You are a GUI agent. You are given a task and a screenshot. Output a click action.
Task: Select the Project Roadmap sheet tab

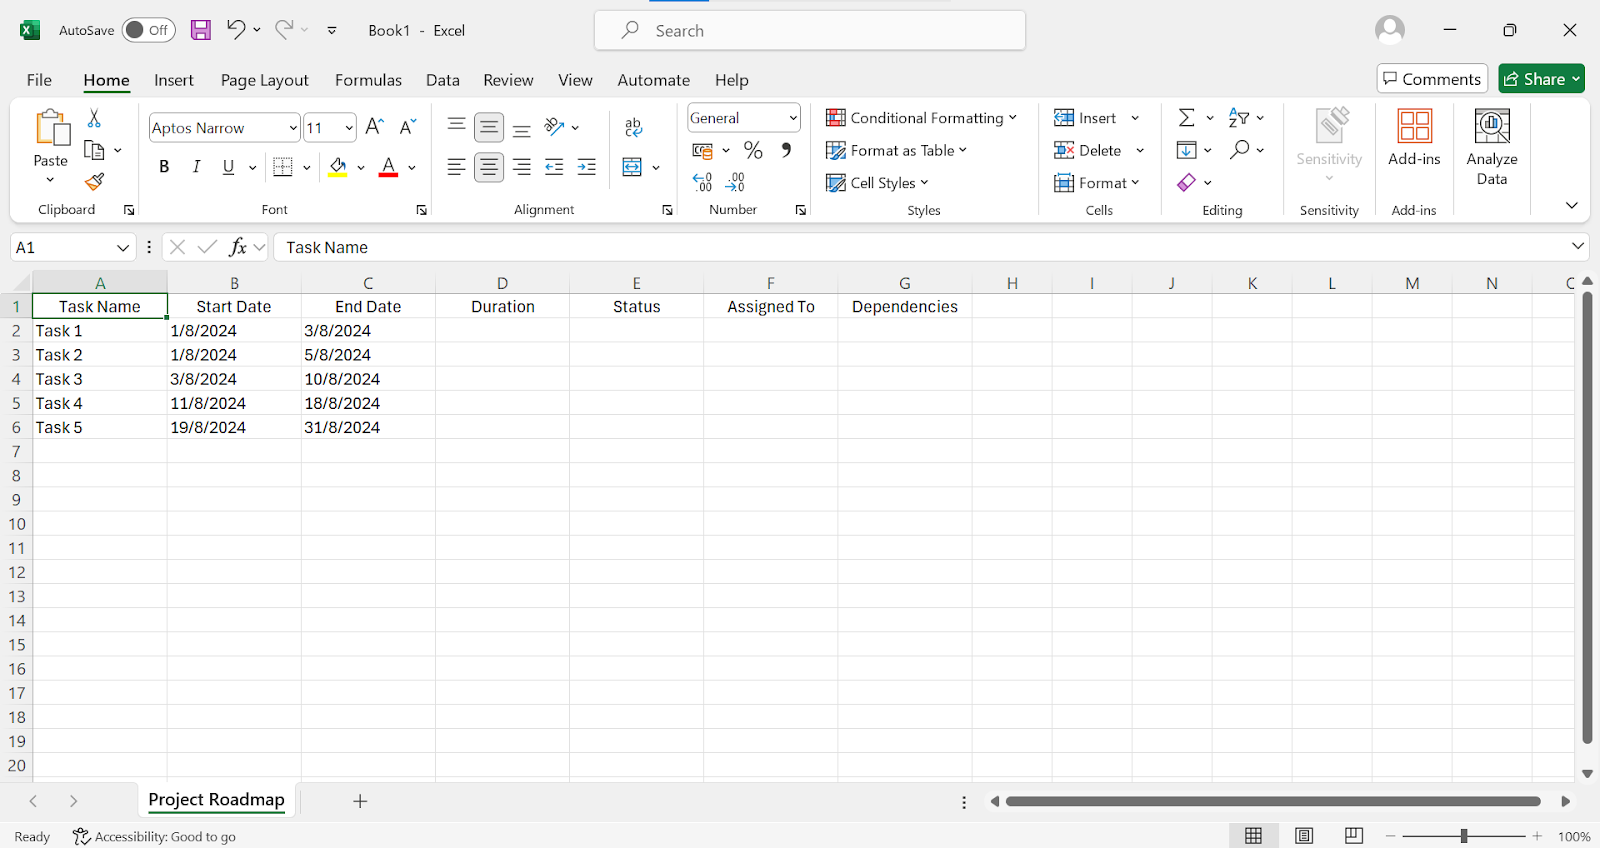(x=217, y=800)
